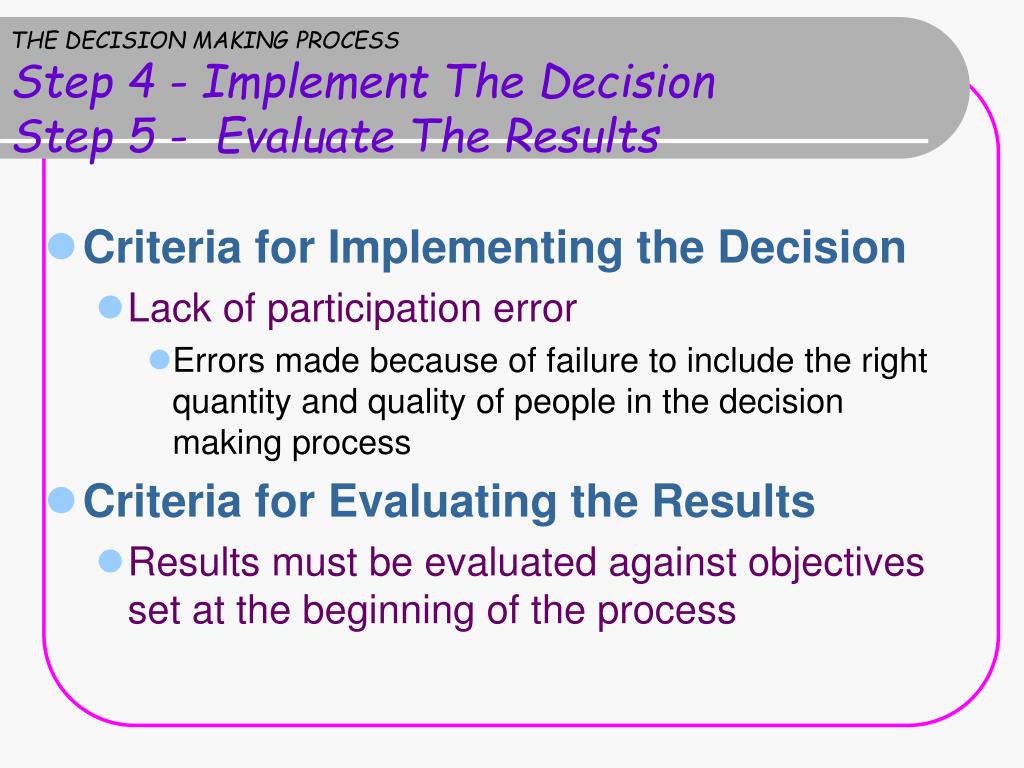This screenshot has width=1024, height=768.
Task: Click the bullet before Errors made because
Action: [159, 359]
